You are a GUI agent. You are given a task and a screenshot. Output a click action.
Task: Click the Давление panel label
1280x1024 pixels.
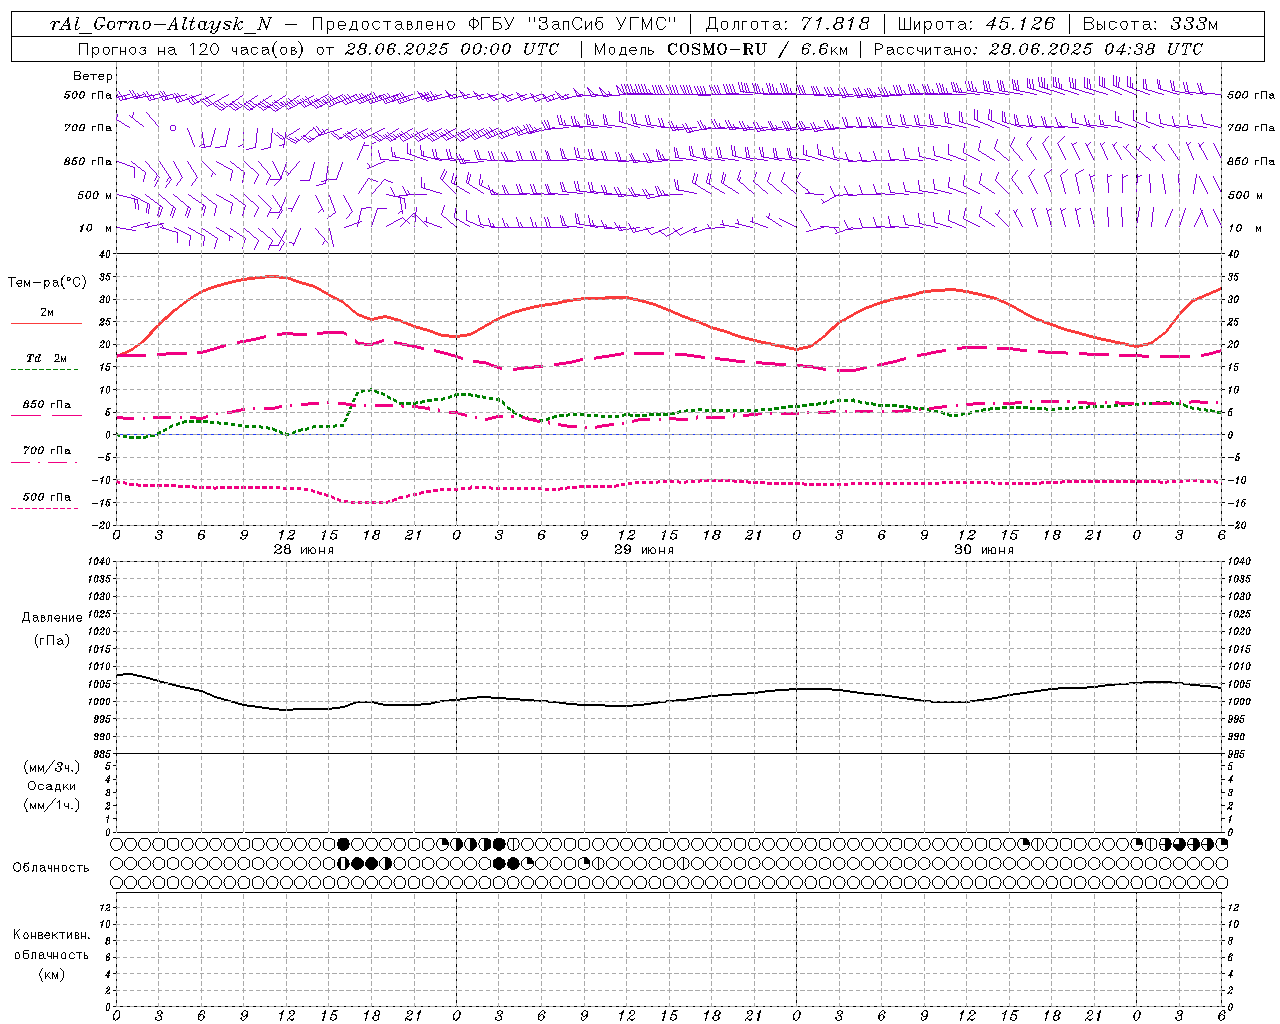tap(52, 618)
